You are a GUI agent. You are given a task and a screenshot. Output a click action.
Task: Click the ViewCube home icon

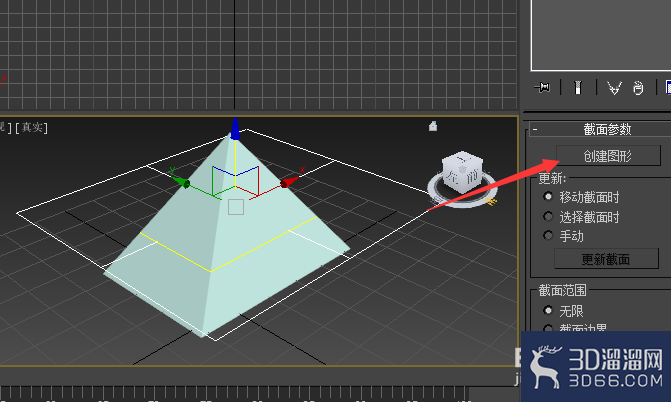pyautogui.click(x=433, y=126)
